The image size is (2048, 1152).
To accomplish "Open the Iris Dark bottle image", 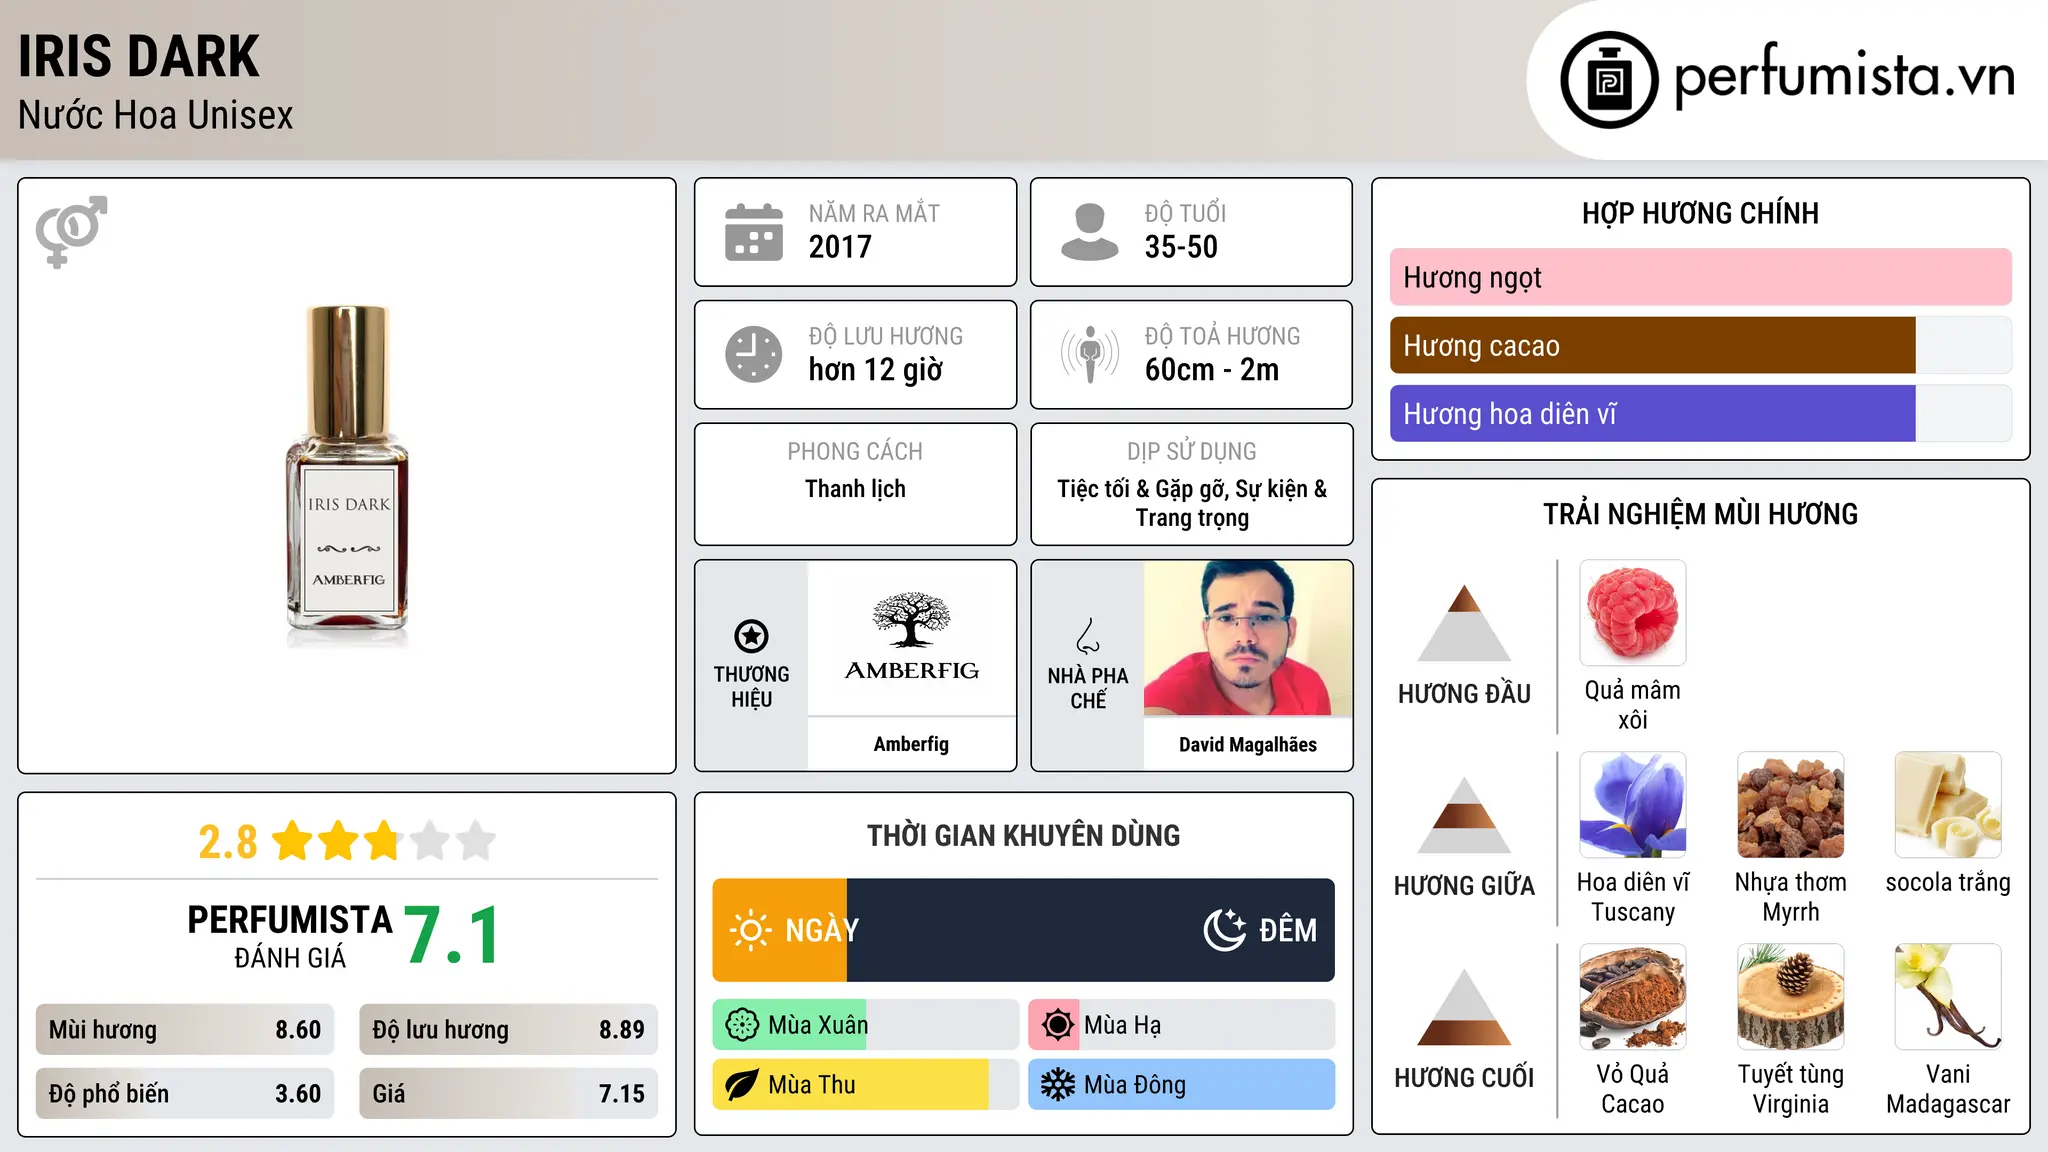I will [x=347, y=476].
